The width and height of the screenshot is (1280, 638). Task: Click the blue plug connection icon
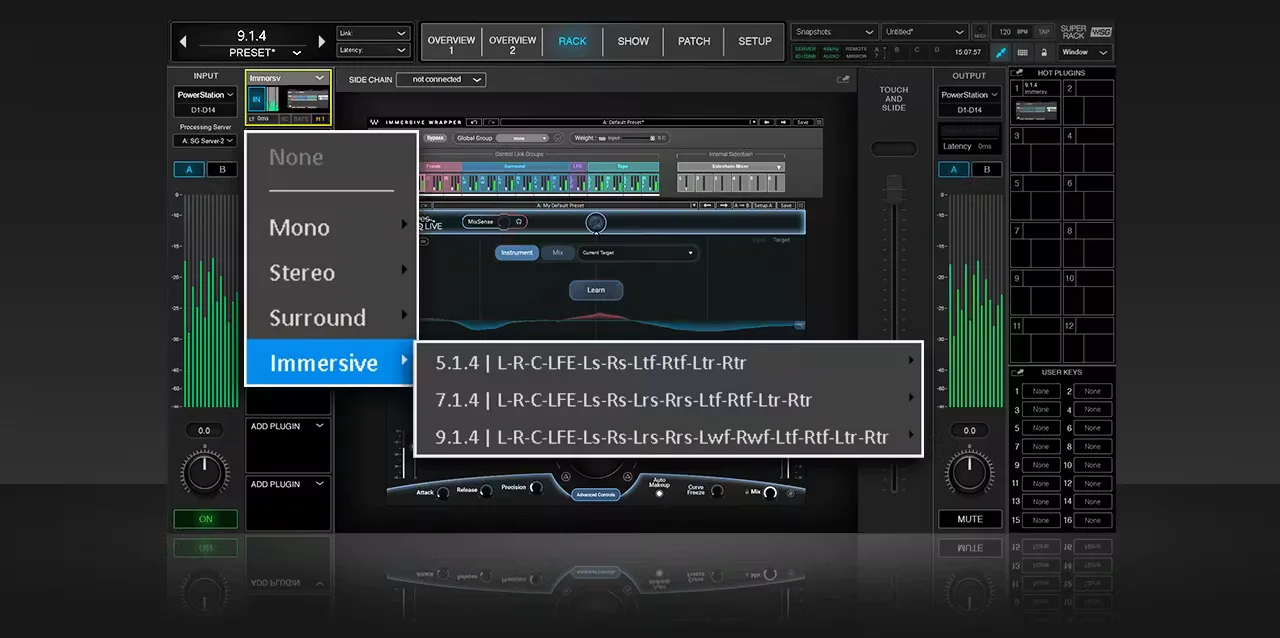pos(999,52)
